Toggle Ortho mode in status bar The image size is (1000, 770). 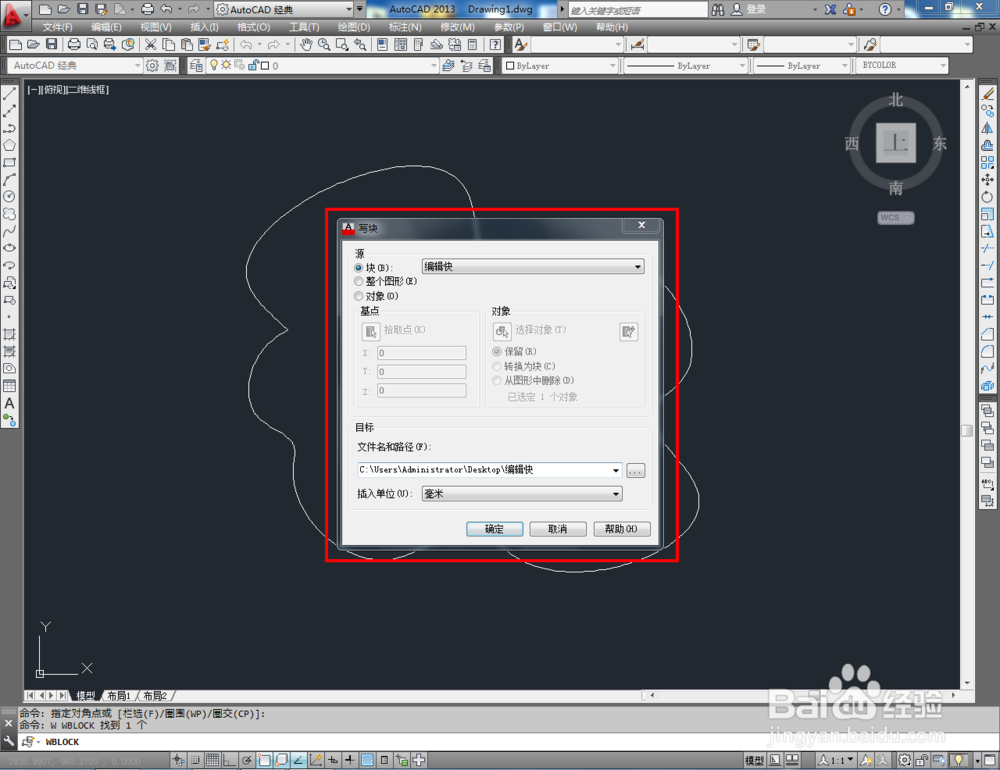(x=228, y=760)
